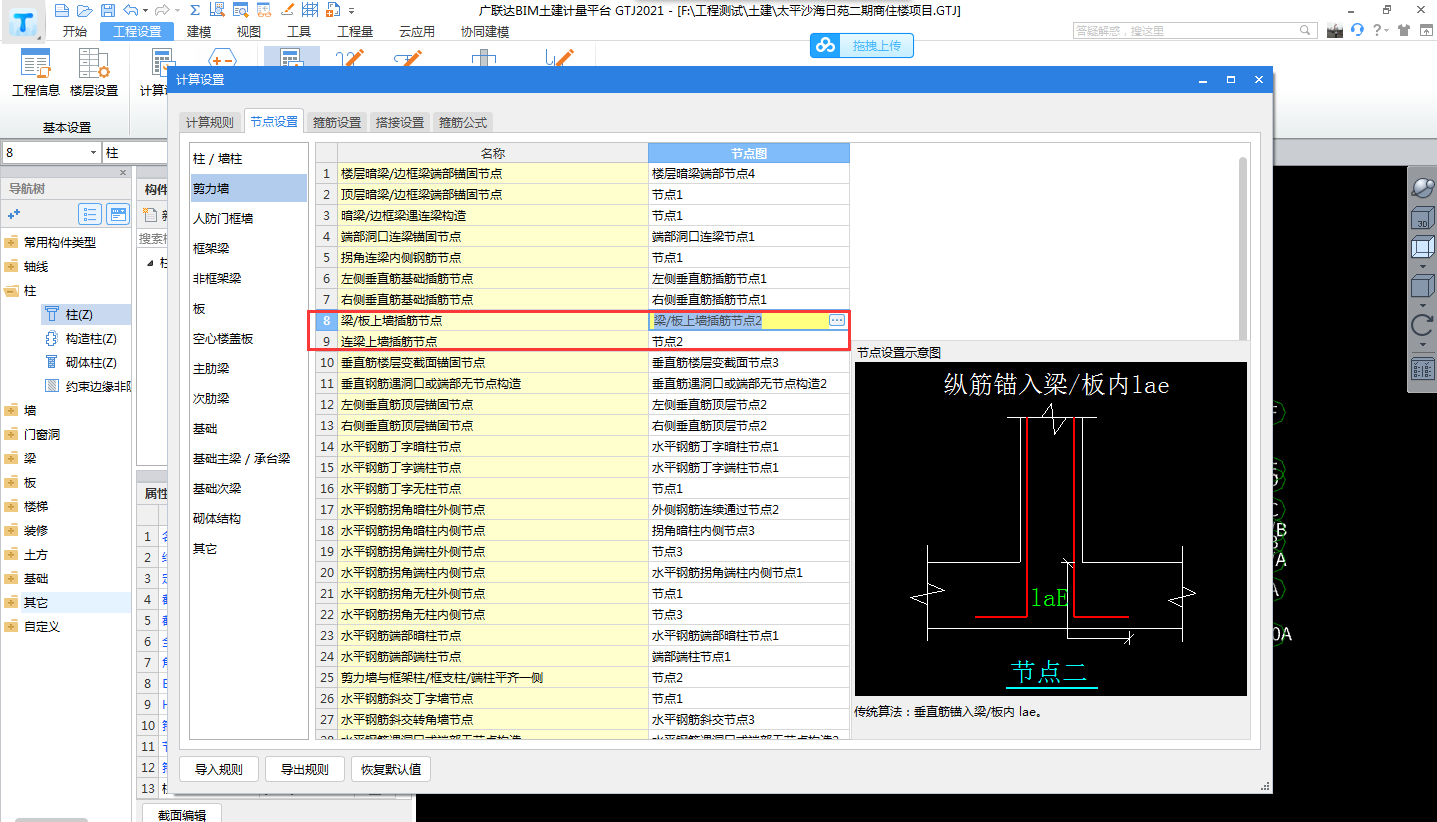
Task: Click the display settings checklist icon
Action: pos(1422,368)
